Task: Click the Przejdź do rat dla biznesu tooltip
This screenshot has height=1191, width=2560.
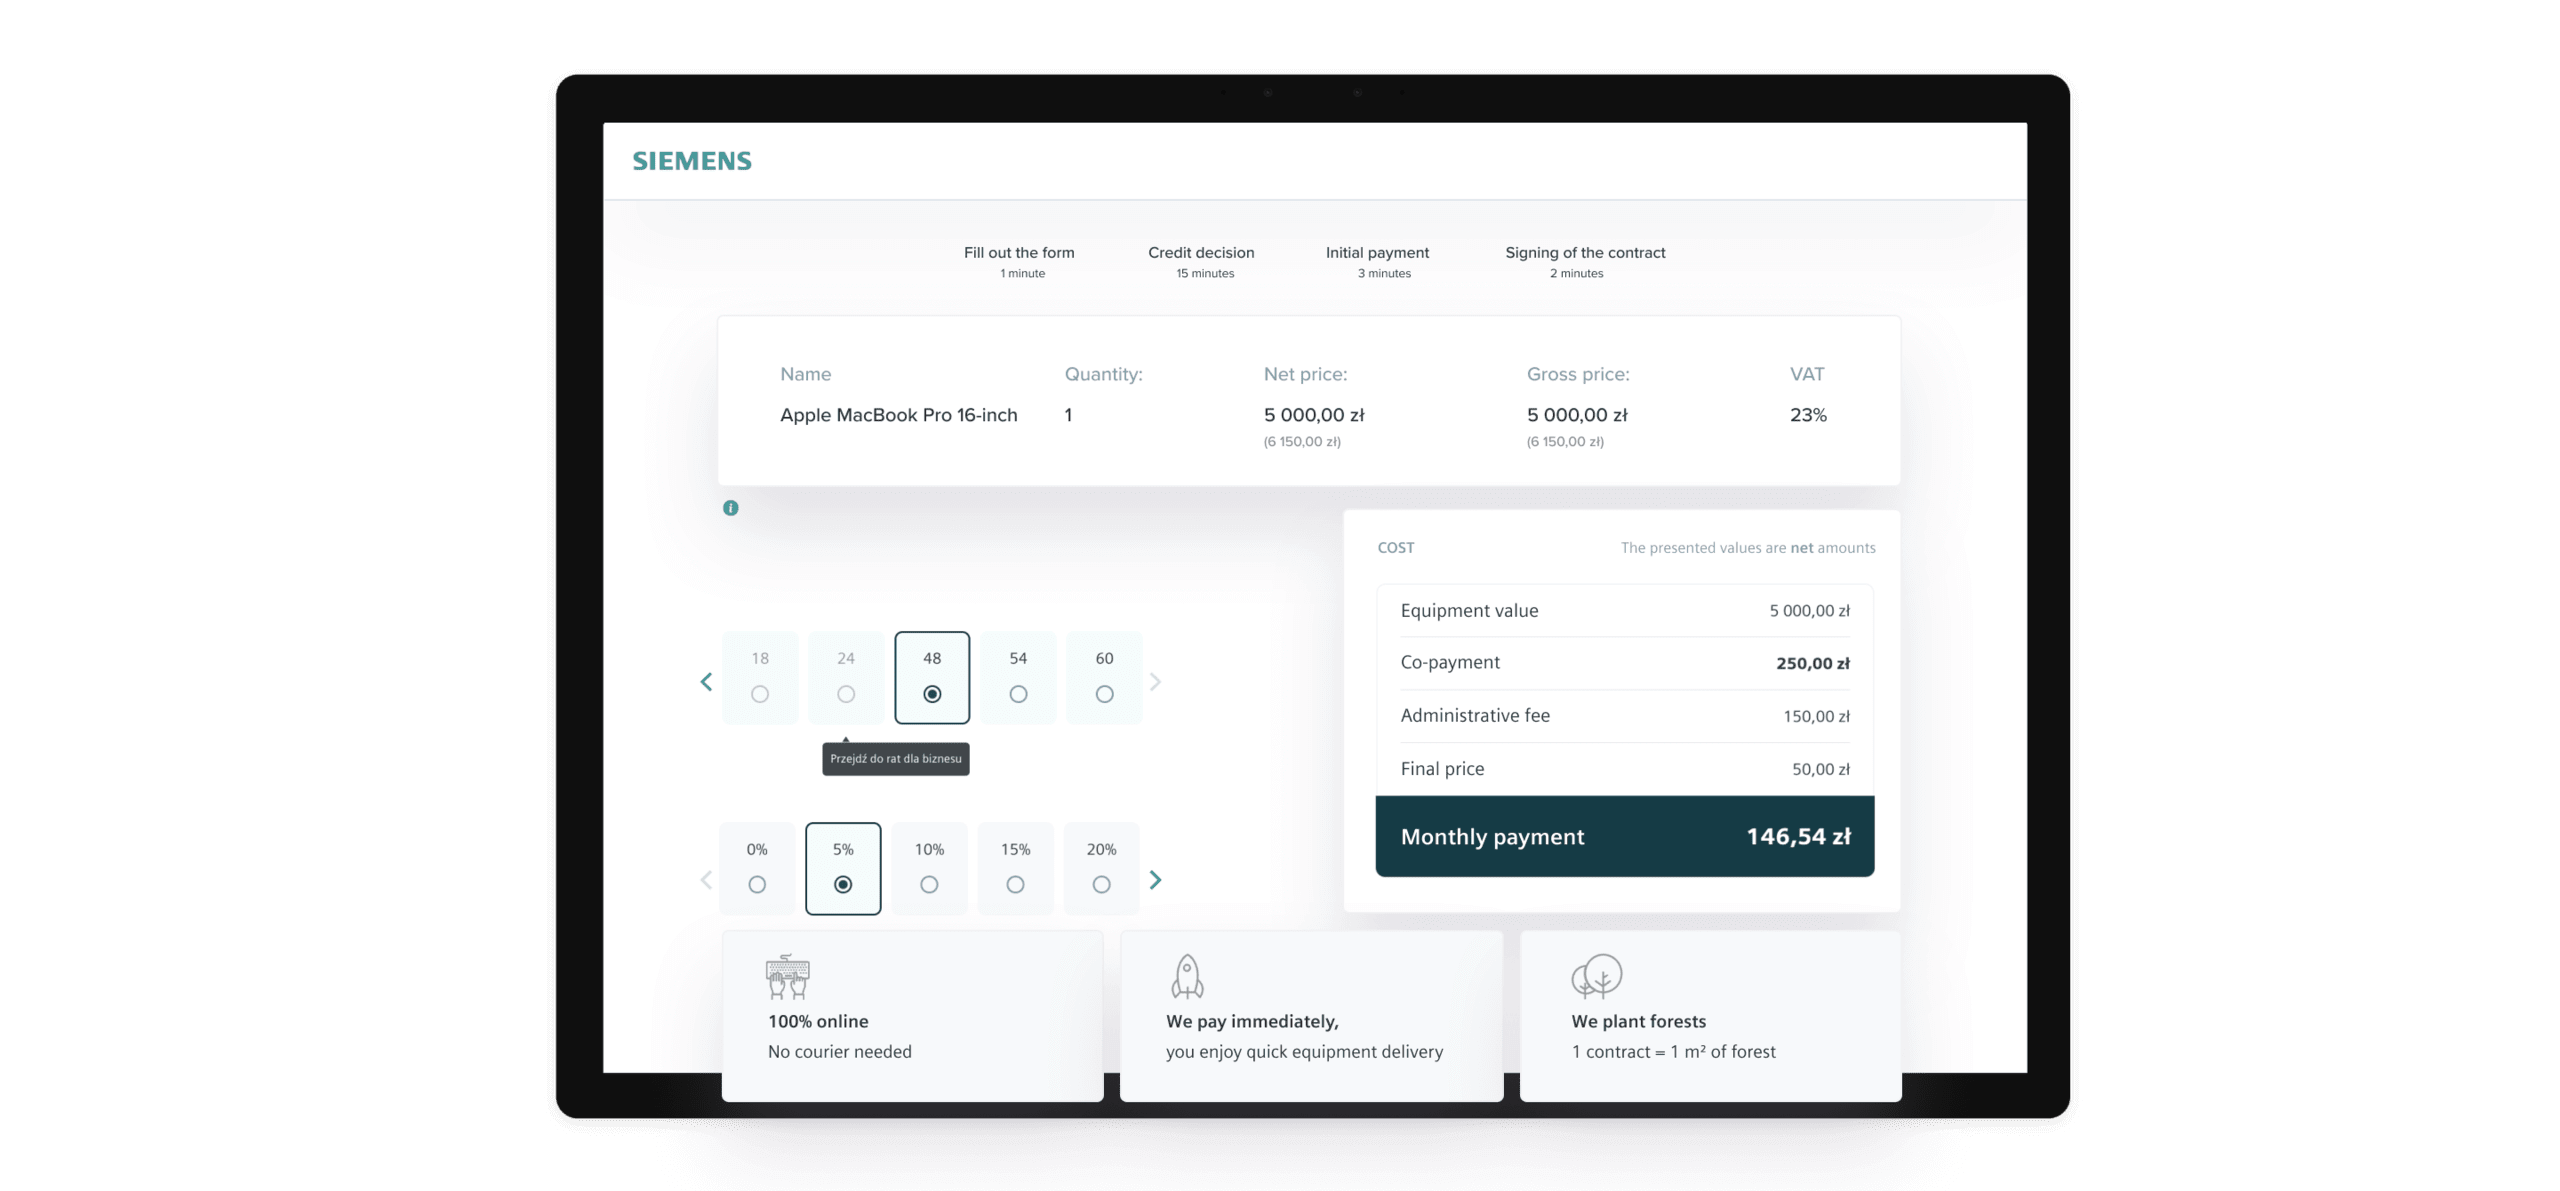Action: [896, 759]
